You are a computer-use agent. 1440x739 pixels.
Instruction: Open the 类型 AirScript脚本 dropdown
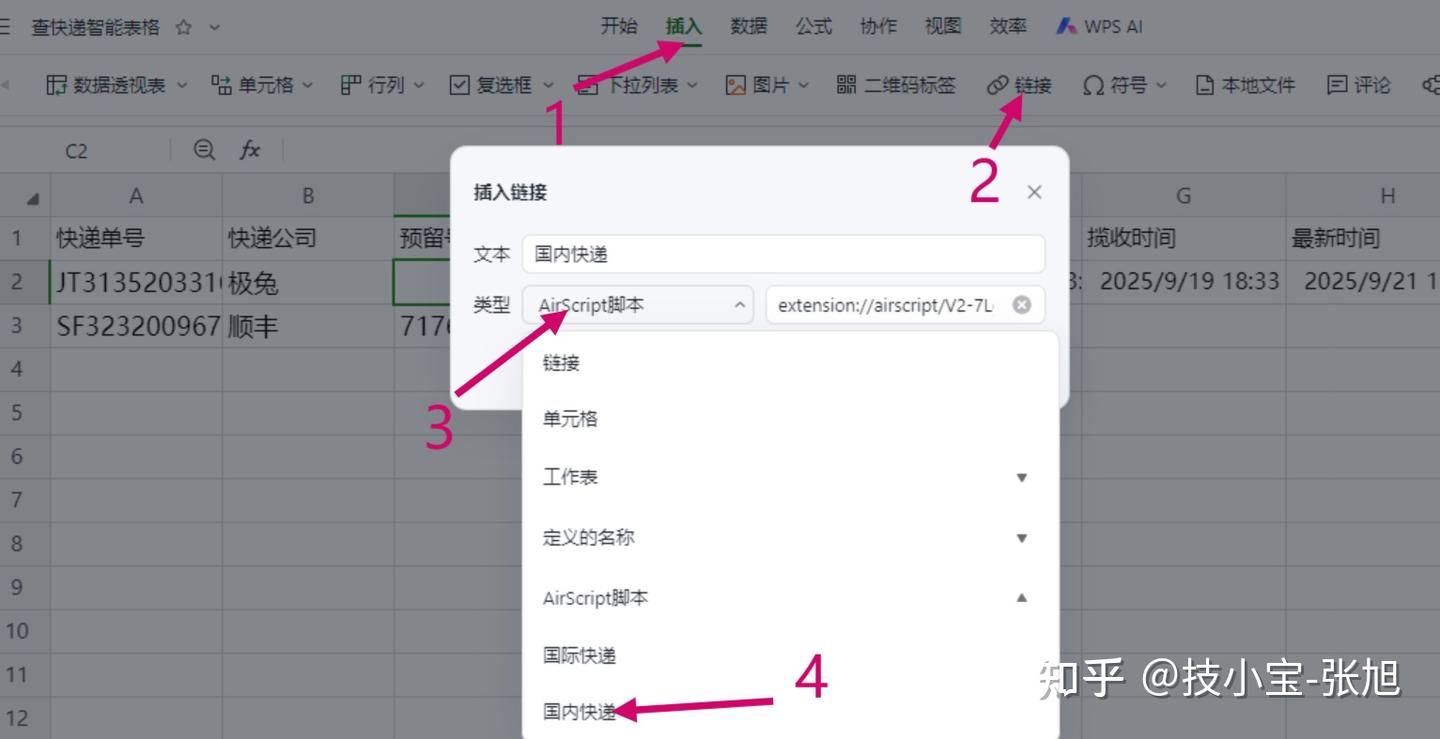[637, 305]
